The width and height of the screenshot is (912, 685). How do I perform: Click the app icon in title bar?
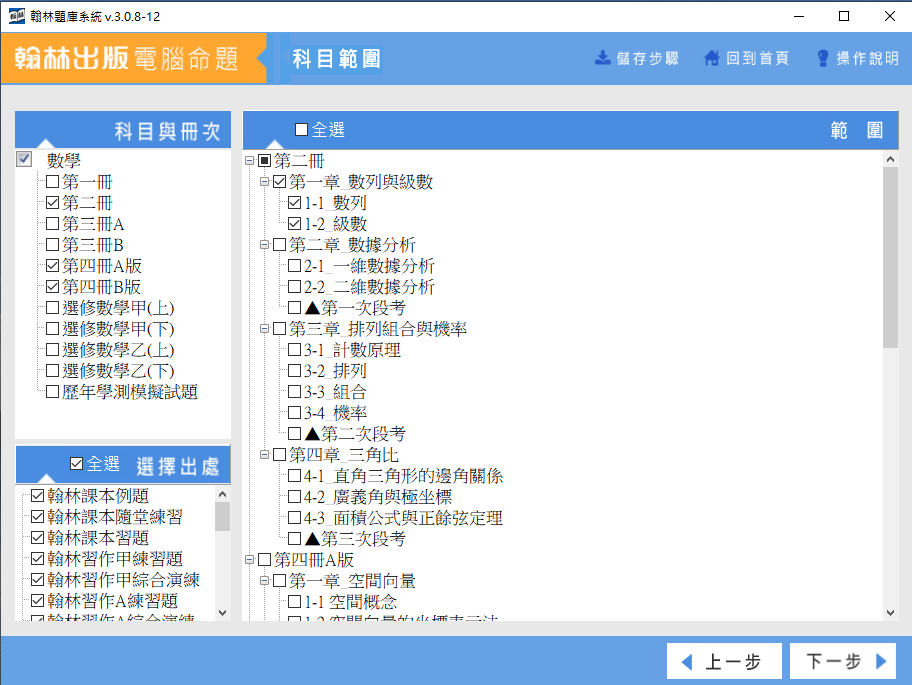(17, 16)
